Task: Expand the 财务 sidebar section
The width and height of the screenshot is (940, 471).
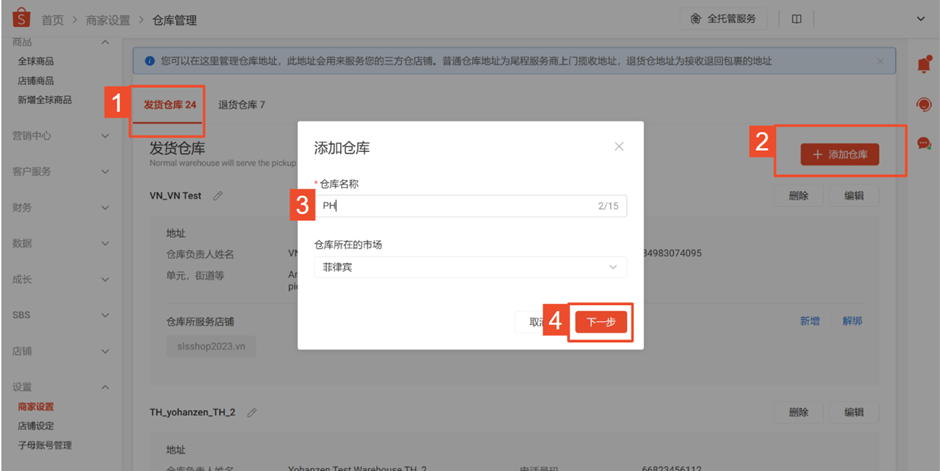Action: tap(106, 208)
